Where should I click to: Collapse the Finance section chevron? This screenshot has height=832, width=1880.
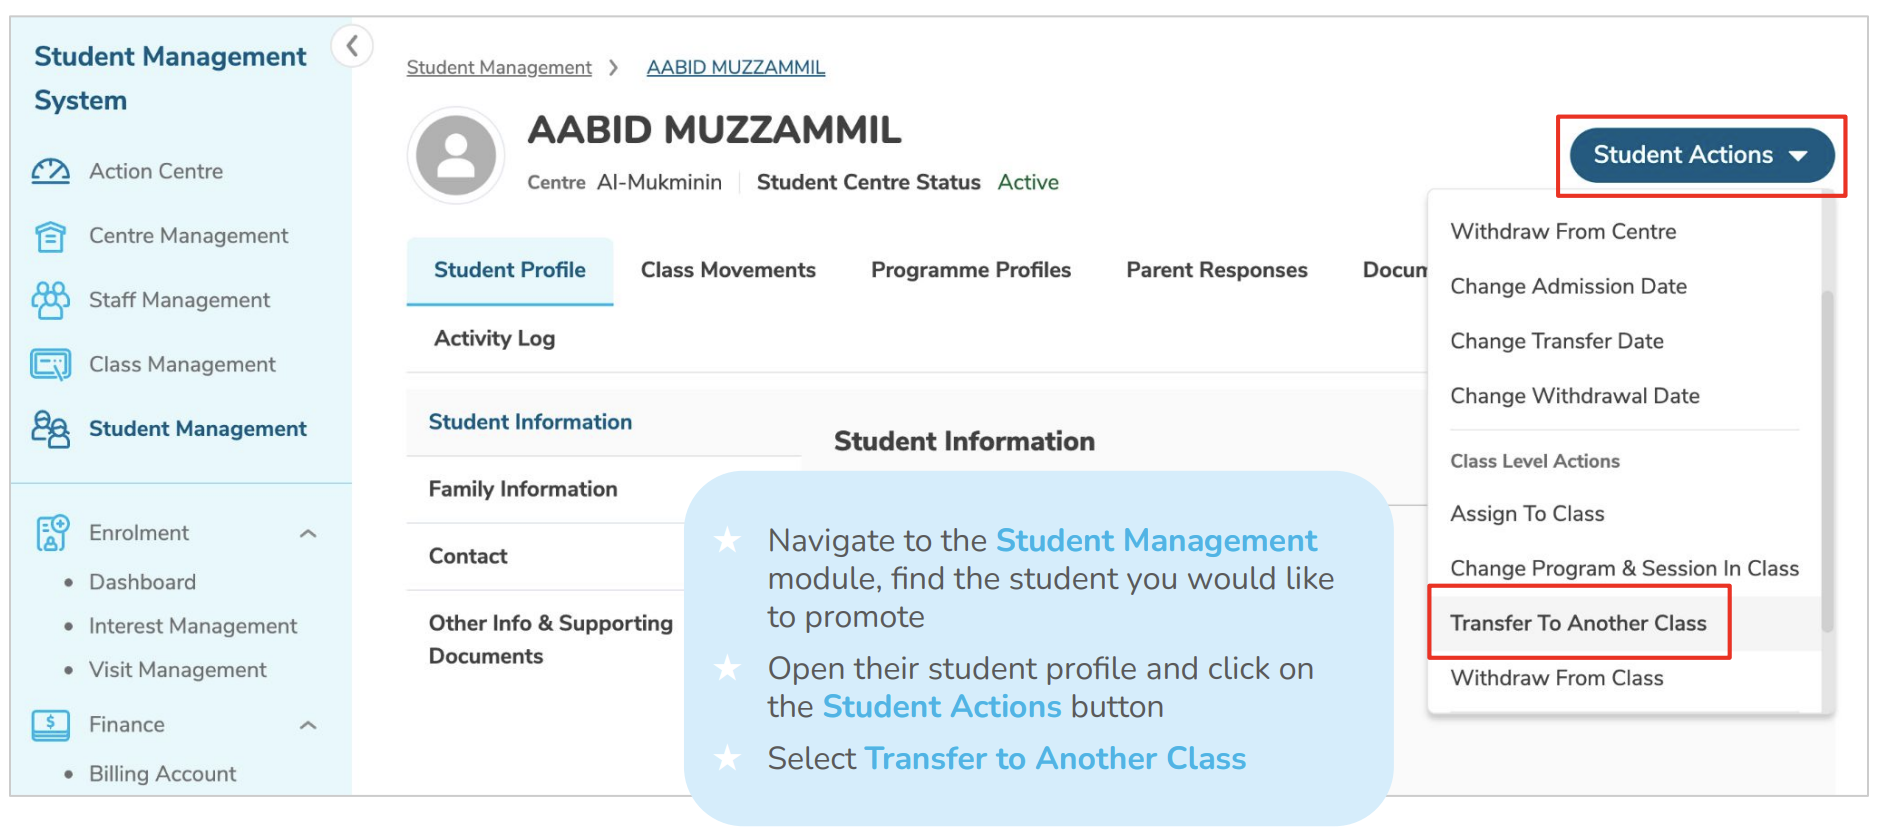tap(308, 725)
